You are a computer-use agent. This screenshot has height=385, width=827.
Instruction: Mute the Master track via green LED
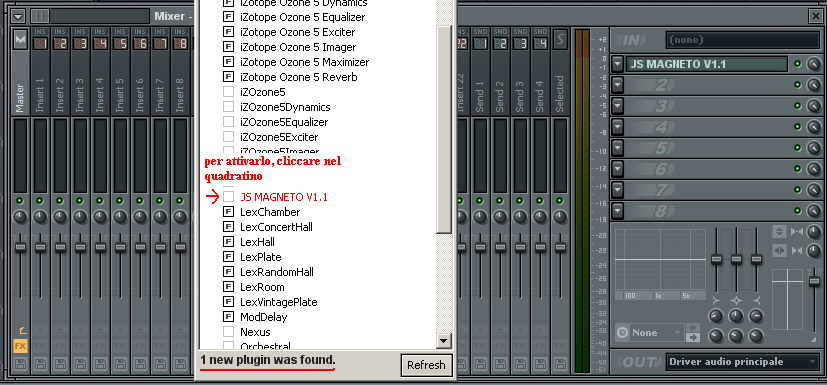20,201
